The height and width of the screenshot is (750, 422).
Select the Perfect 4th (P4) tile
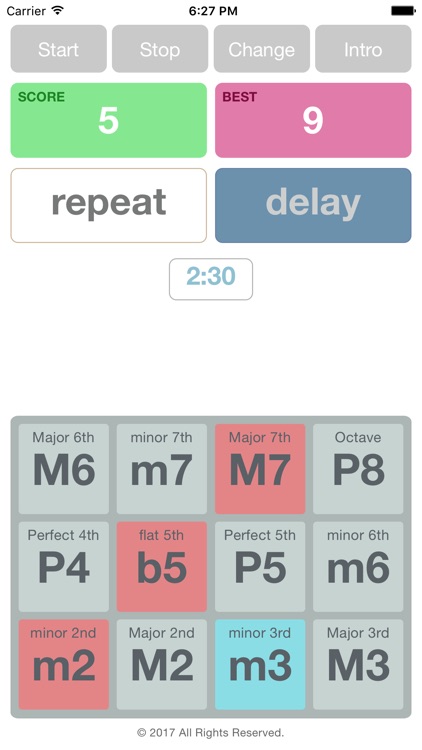point(64,567)
